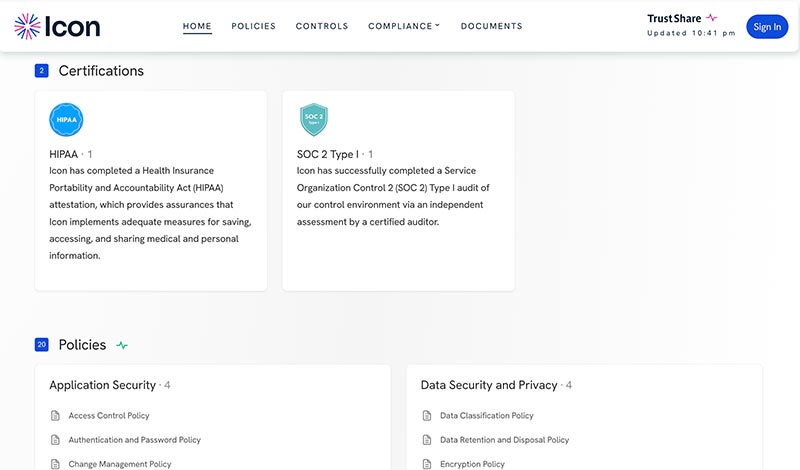Screen dimensions: 800x470
Task: Click the Certifications section heading
Action: point(101,70)
